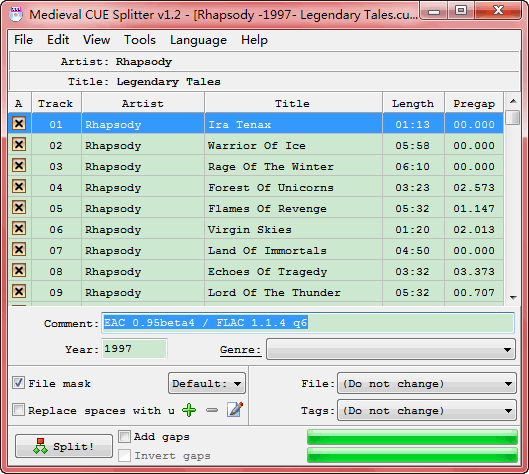
Task: Open the edit mask pencil icon
Action: click(235, 409)
